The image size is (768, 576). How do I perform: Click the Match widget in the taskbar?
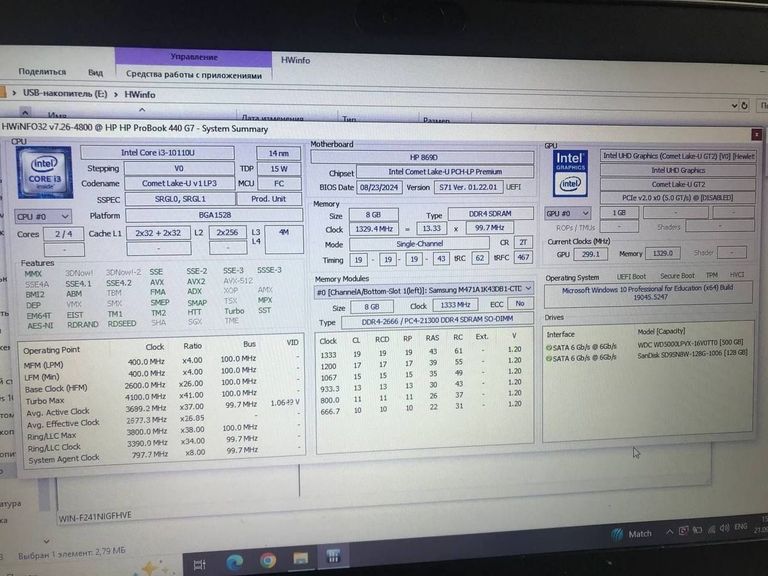point(632,534)
